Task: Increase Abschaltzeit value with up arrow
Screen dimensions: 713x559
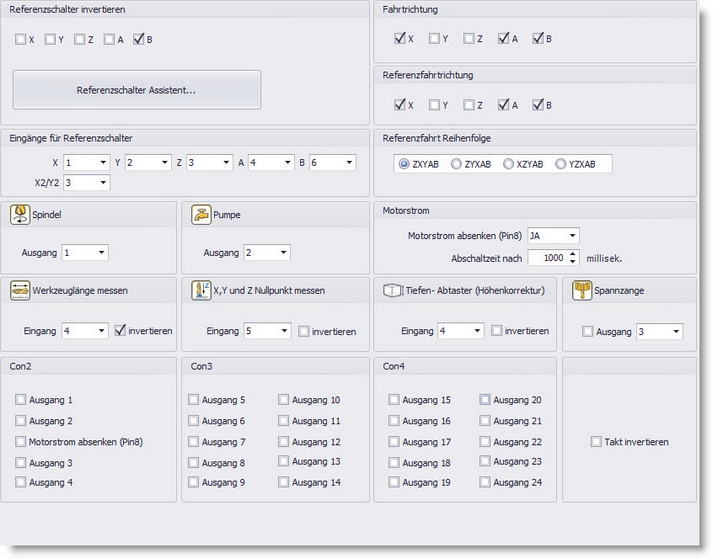Action: point(572,253)
